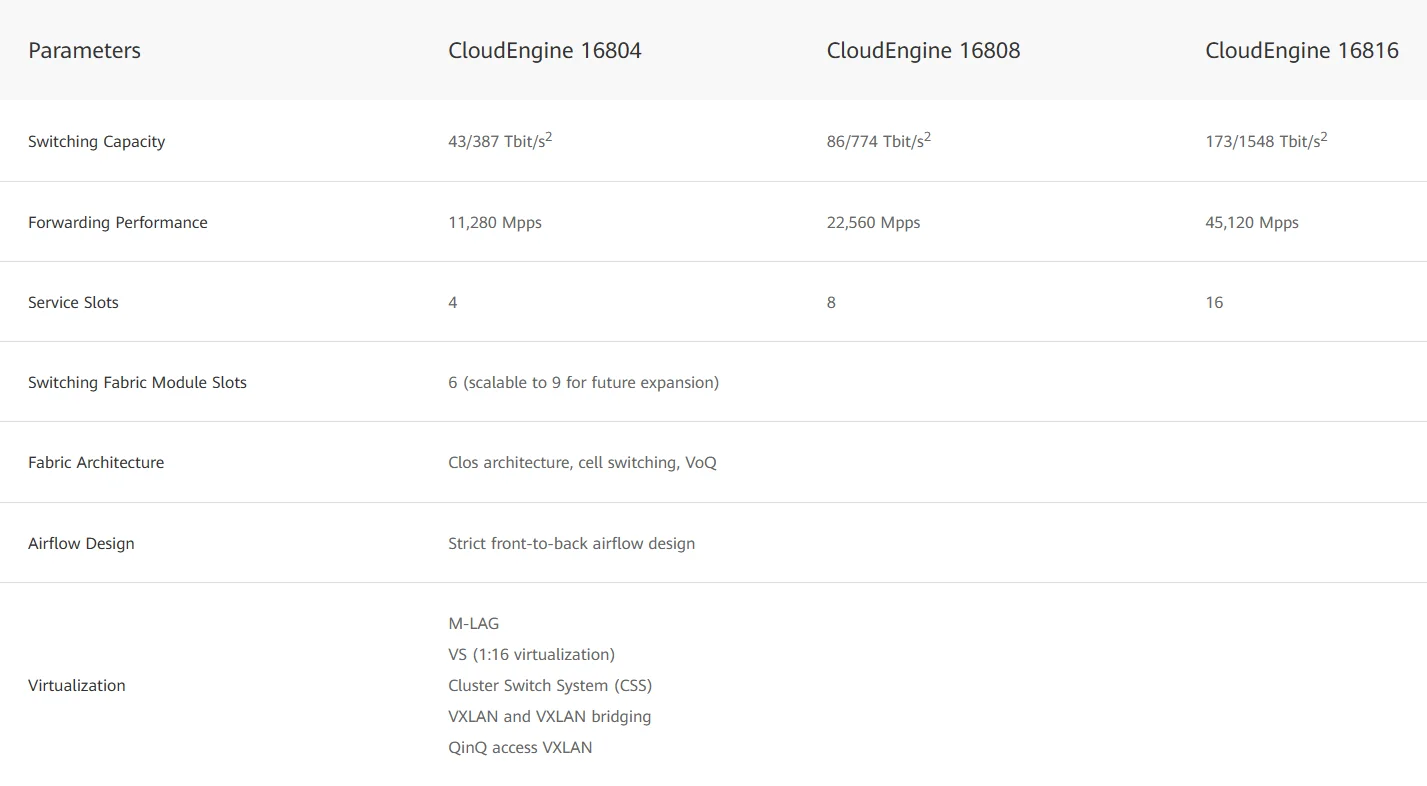Click the Cluster Switch System (CSS) line
Image resolution: width=1427 pixels, height=786 pixels.
tap(550, 685)
